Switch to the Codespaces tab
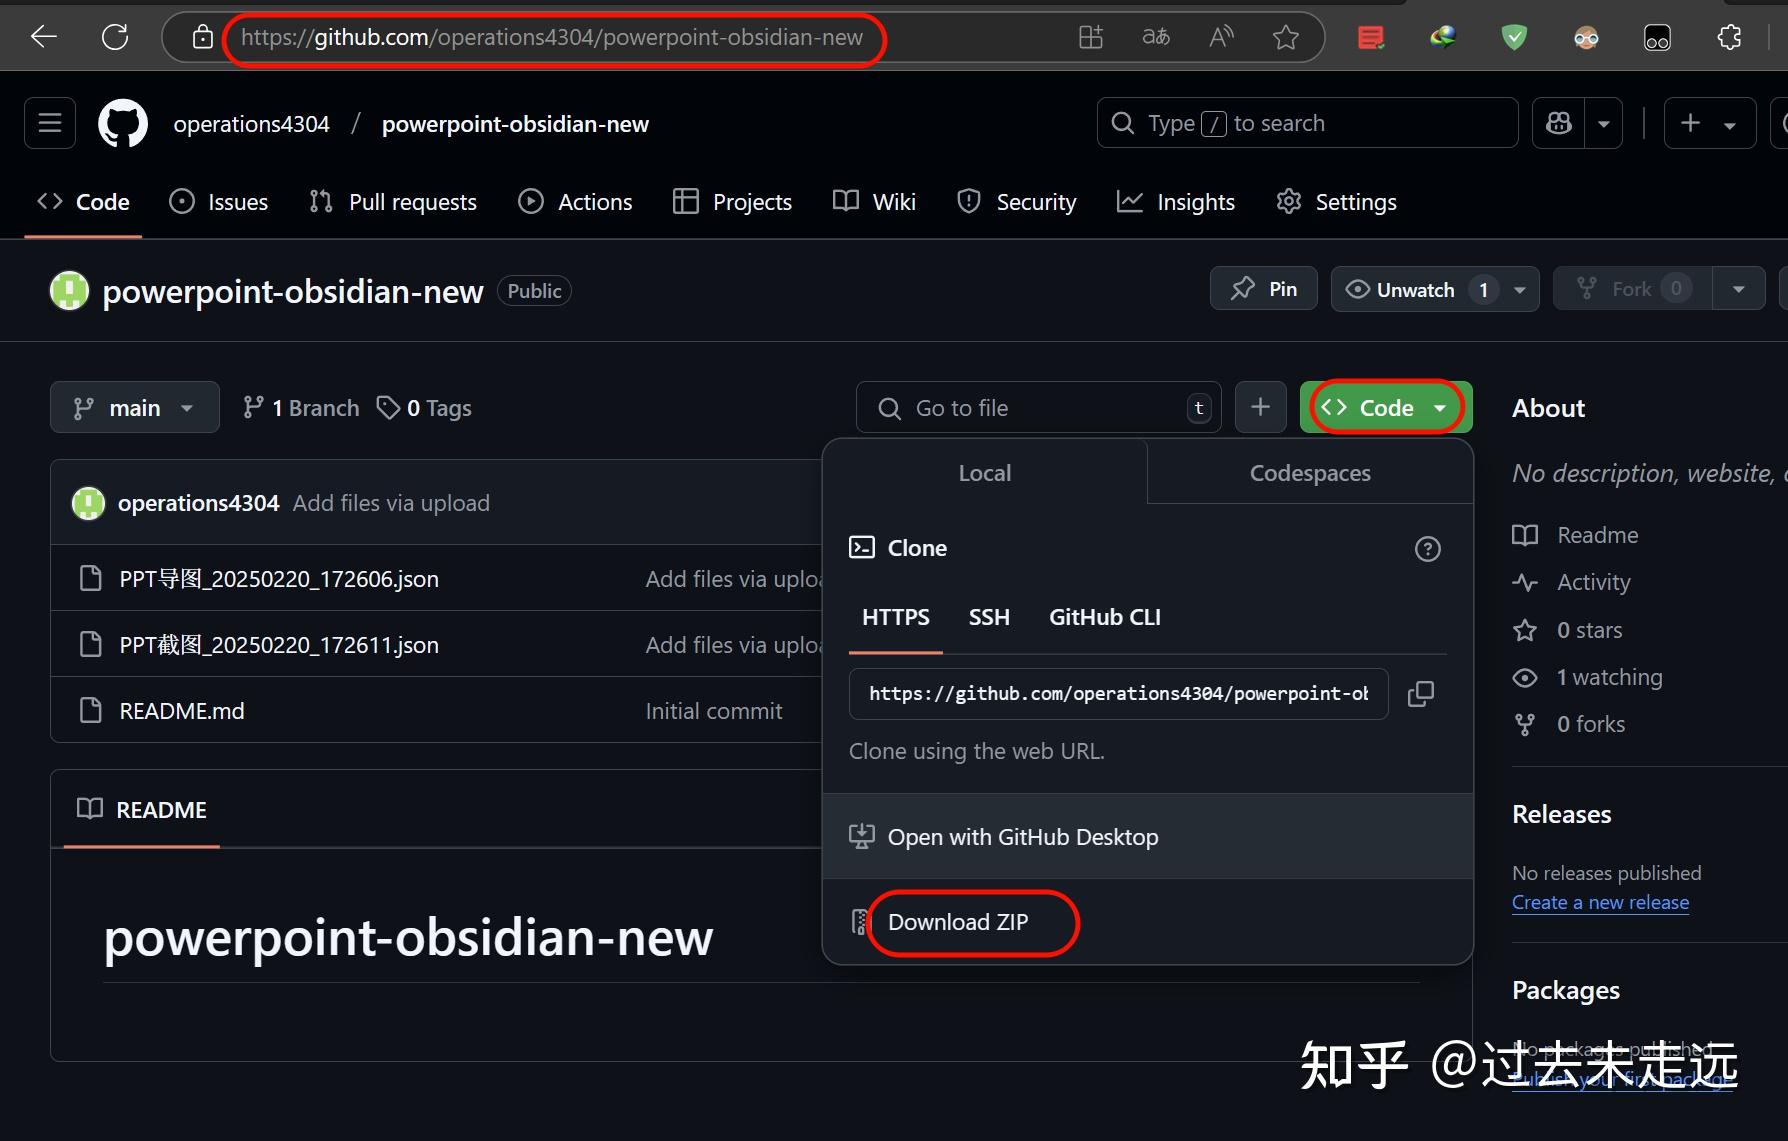The width and height of the screenshot is (1788, 1141). [1309, 472]
